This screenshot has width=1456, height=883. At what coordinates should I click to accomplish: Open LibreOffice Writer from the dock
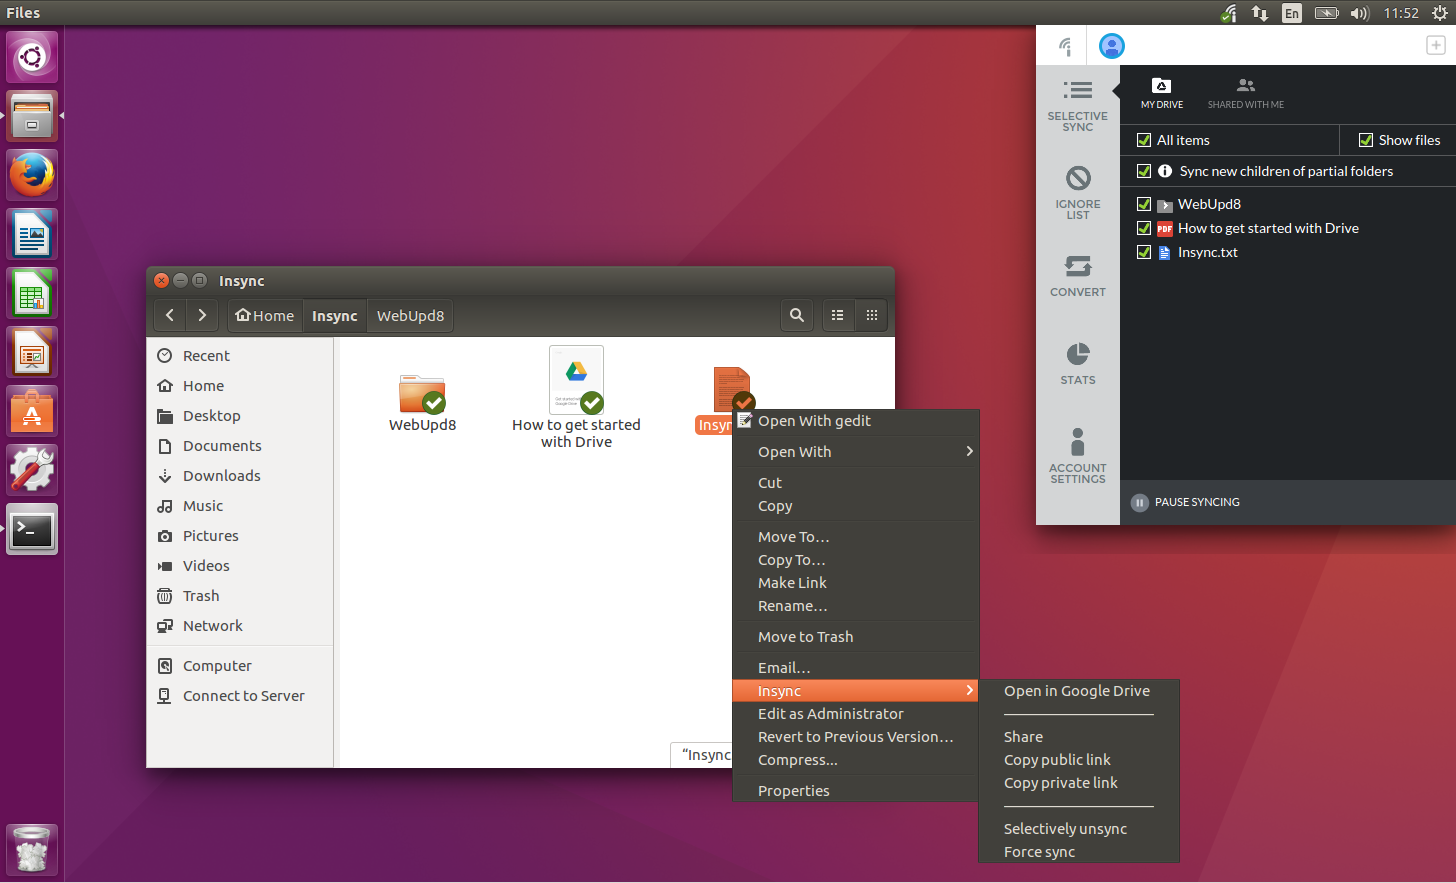click(x=32, y=234)
